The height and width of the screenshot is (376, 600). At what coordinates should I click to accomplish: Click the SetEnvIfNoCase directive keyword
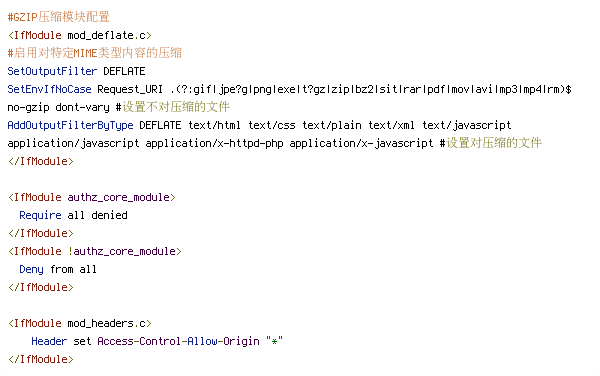pos(49,89)
